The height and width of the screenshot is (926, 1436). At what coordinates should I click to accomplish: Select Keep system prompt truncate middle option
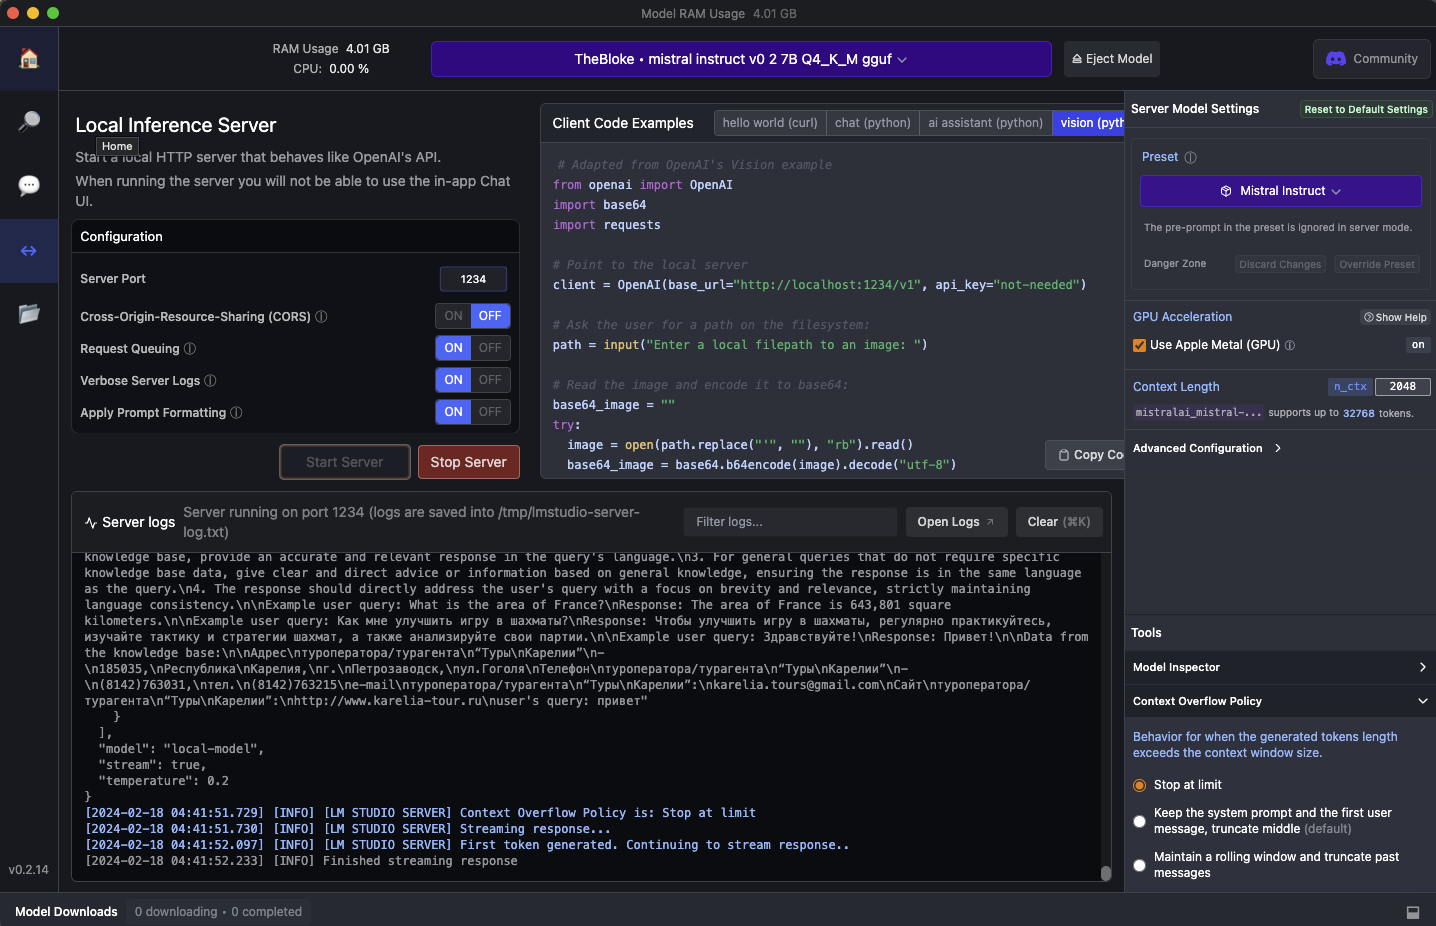[x=1139, y=821]
